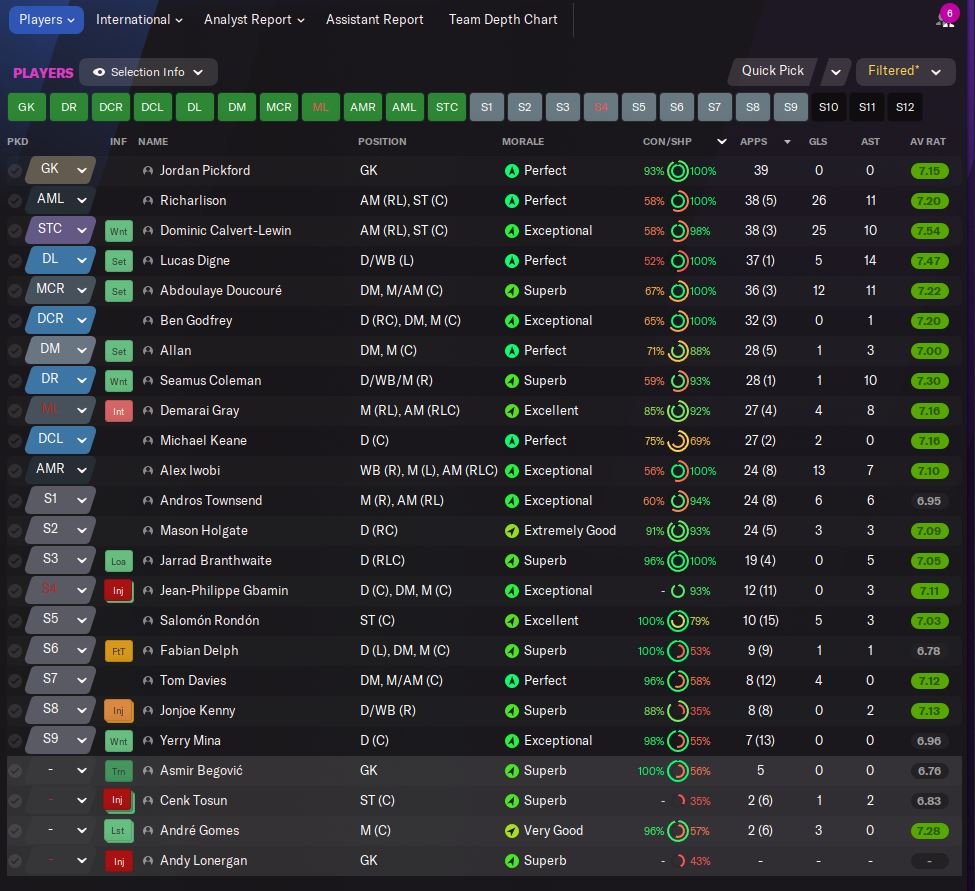The height and width of the screenshot is (891, 975).
Task: Toggle selection checkmark for Ben Godfrey
Action: click(x=15, y=321)
